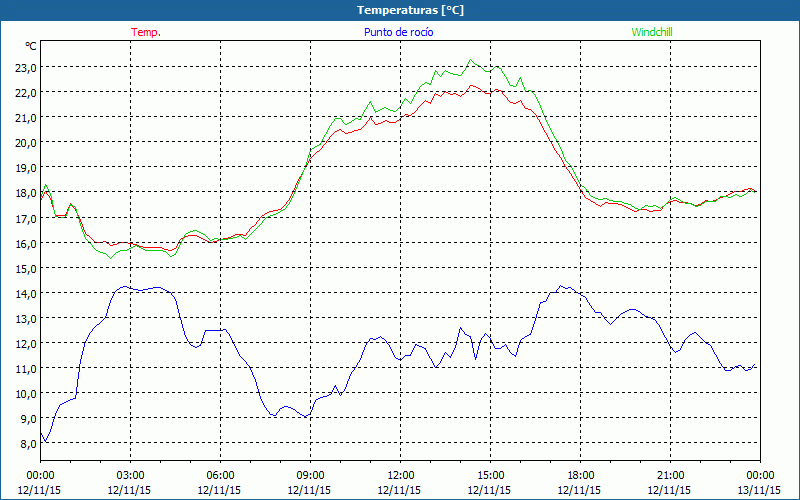The height and width of the screenshot is (500, 800).
Task: Click the 18:00 time axis label
Action: (580, 475)
